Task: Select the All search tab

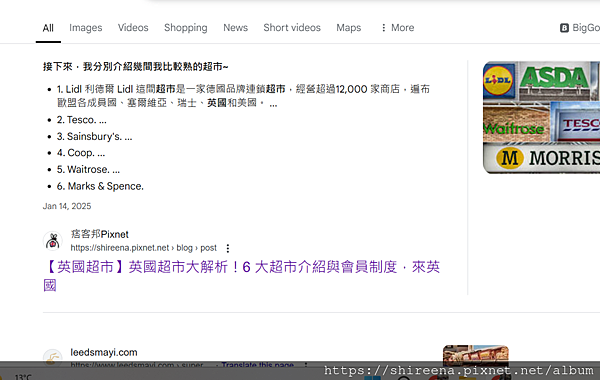Action: pyautogui.click(x=48, y=28)
